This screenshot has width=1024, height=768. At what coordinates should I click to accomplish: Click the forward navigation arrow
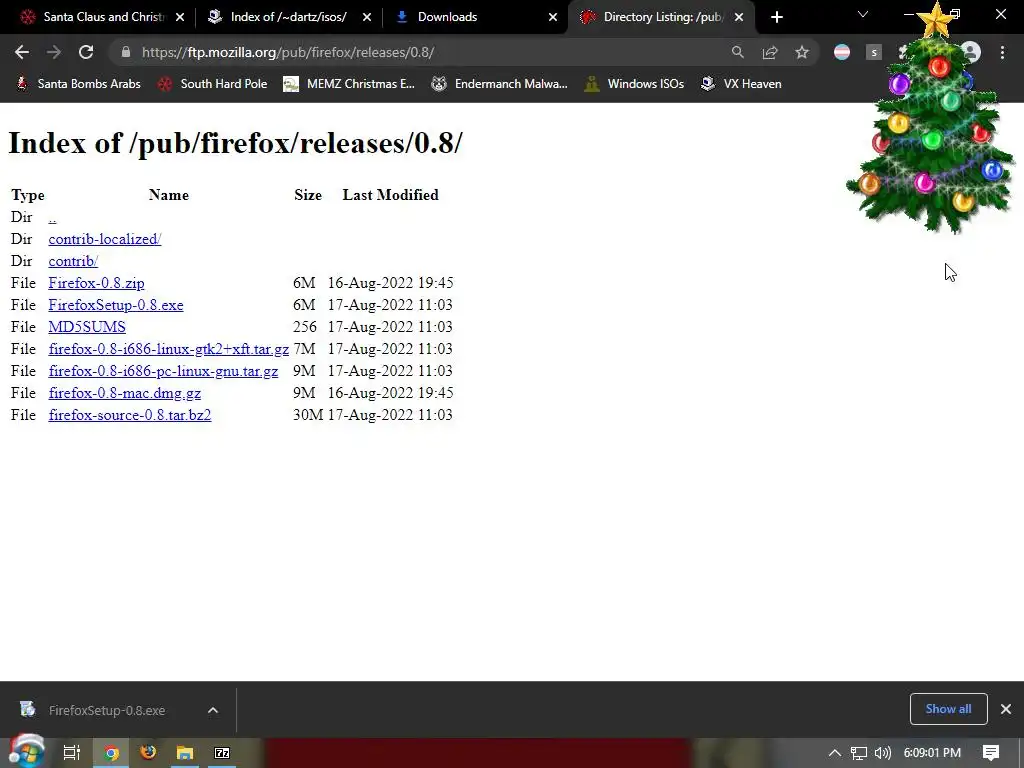[x=54, y=52]
